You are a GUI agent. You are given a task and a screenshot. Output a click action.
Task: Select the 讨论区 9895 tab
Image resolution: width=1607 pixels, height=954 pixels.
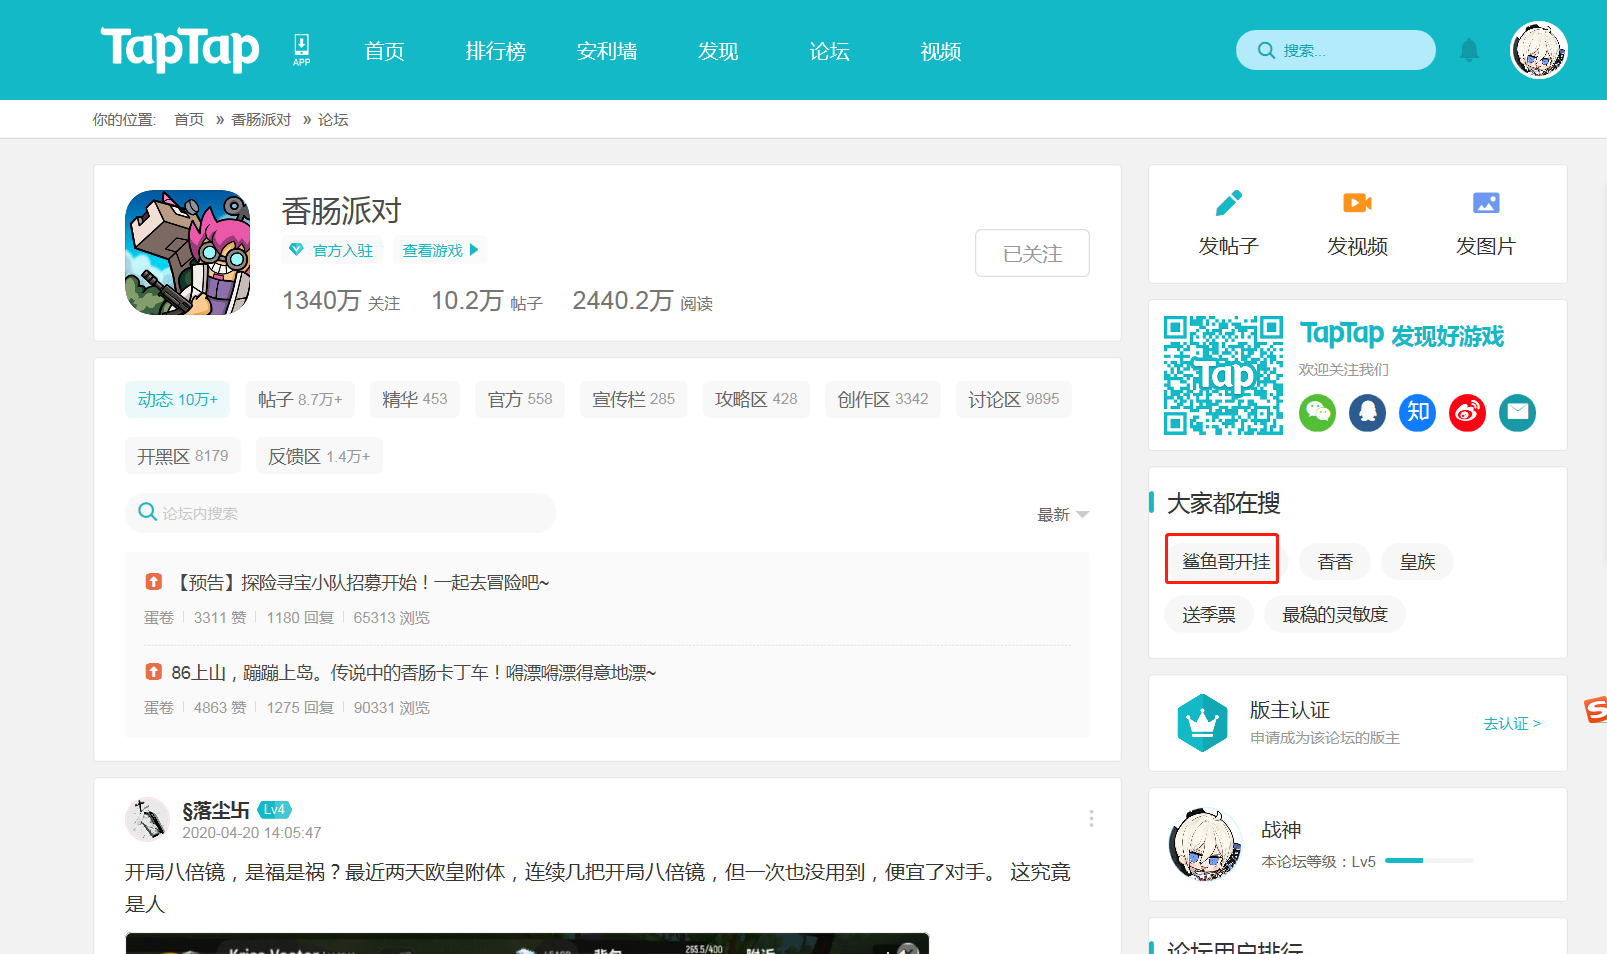coord(1013,399)
